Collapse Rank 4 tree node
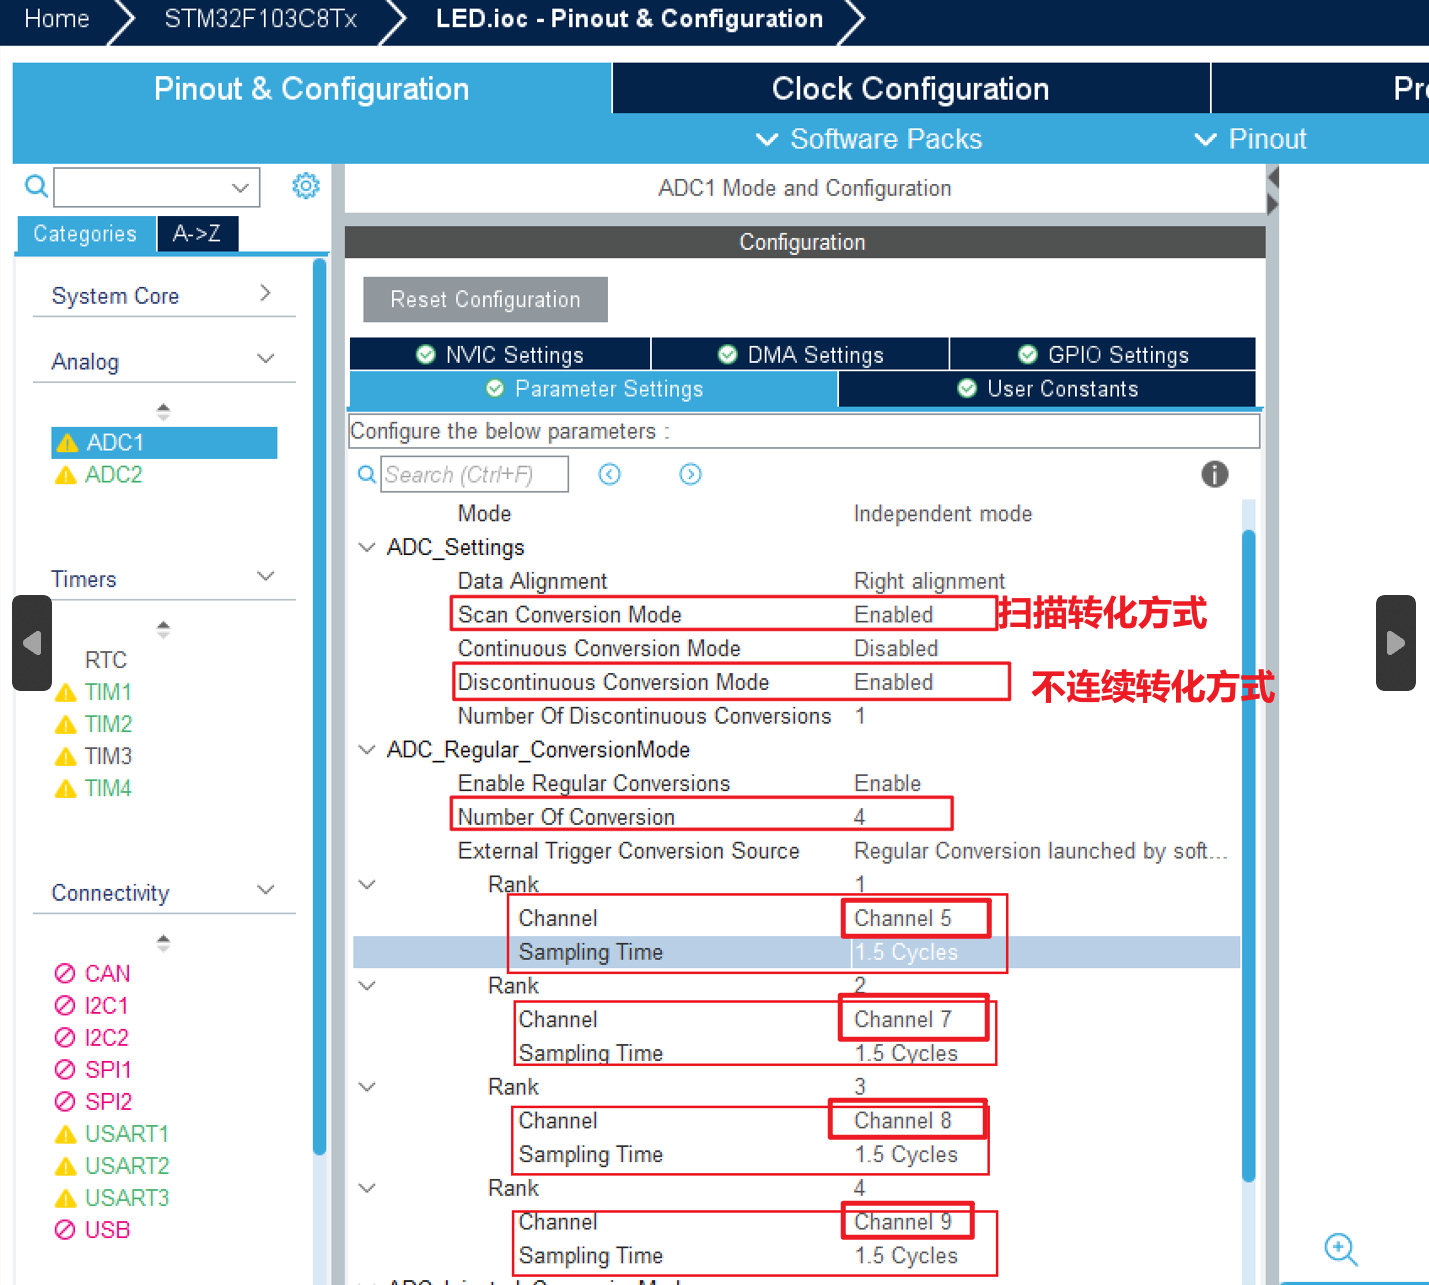 pos(367,1188)
